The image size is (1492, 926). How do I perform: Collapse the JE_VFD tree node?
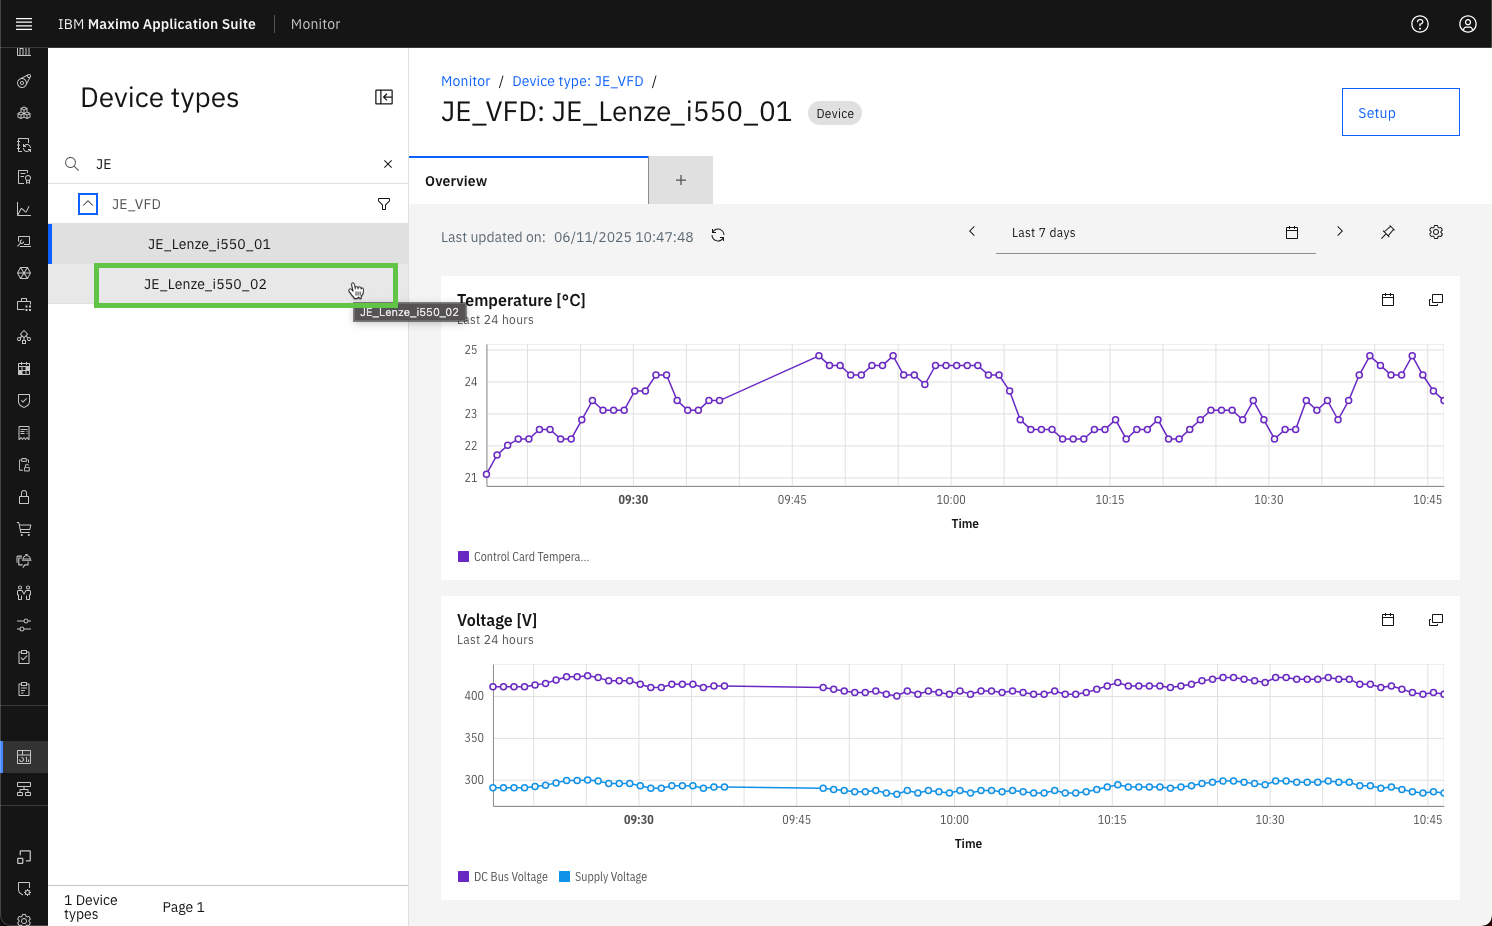click(88, 204)
